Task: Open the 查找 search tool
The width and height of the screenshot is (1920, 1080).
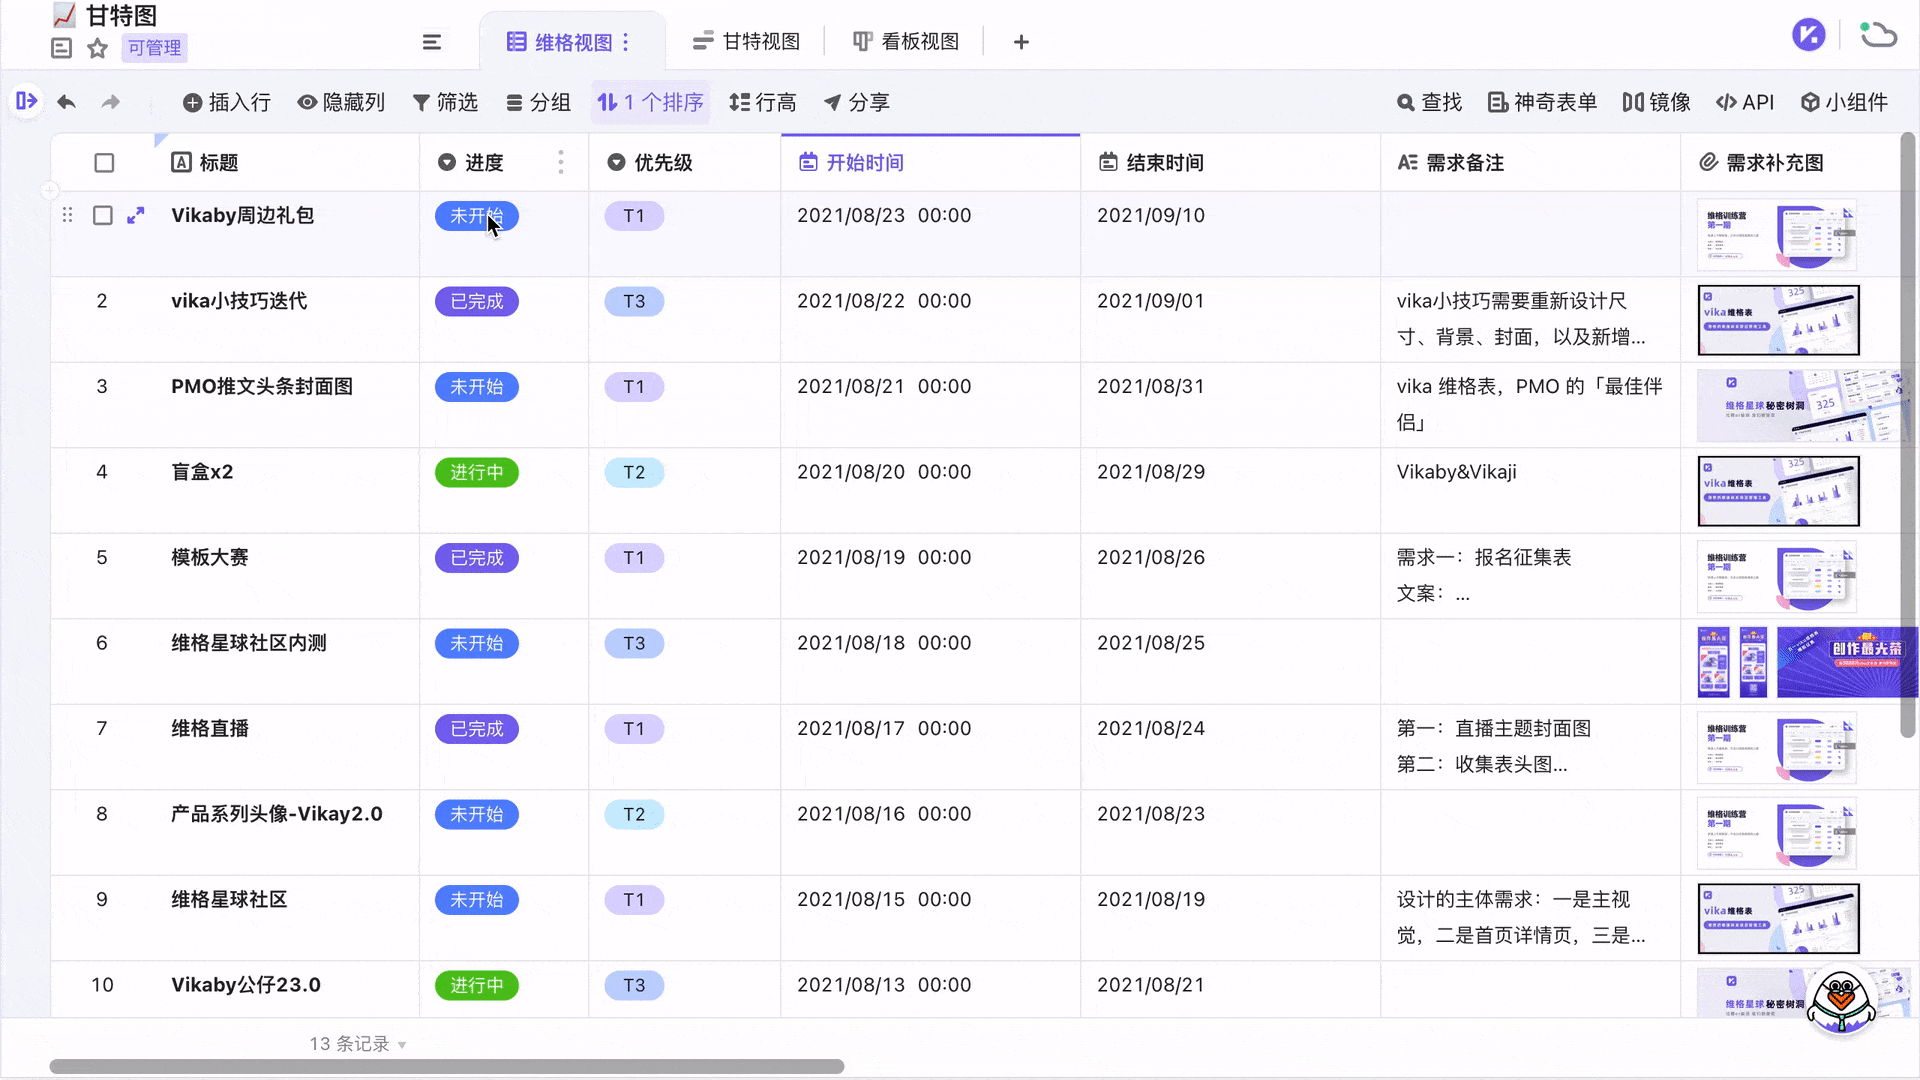Action: 1428,102
